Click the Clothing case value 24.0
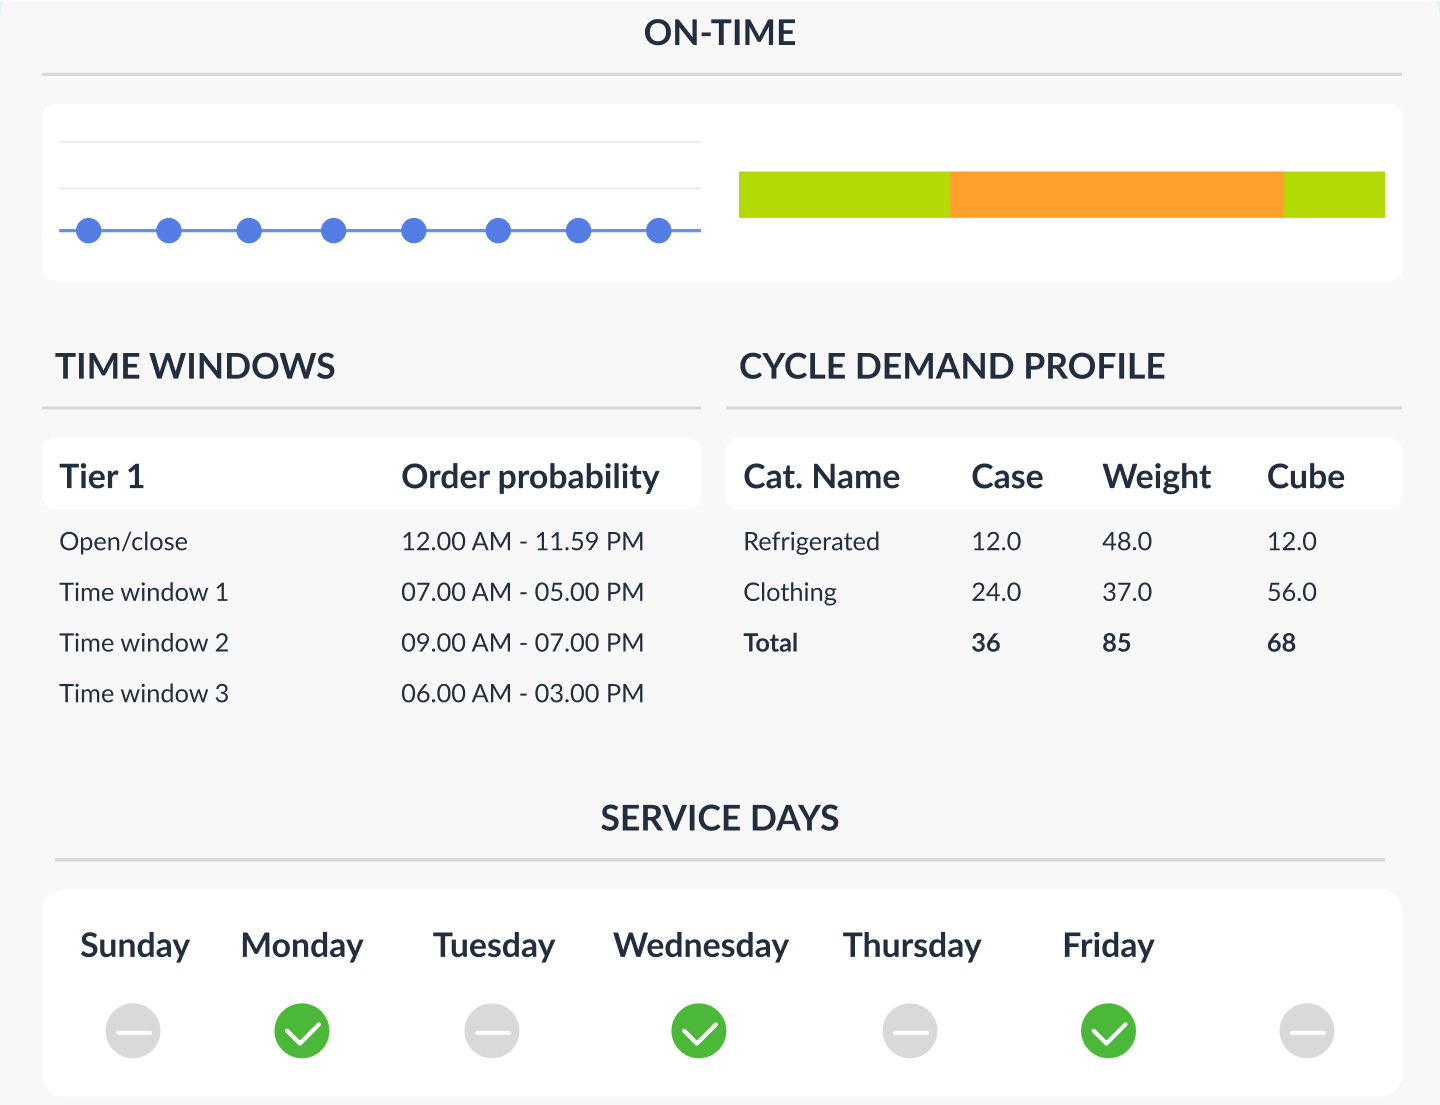Screen dimensions: 1440x1105 [x=996, y=592]
